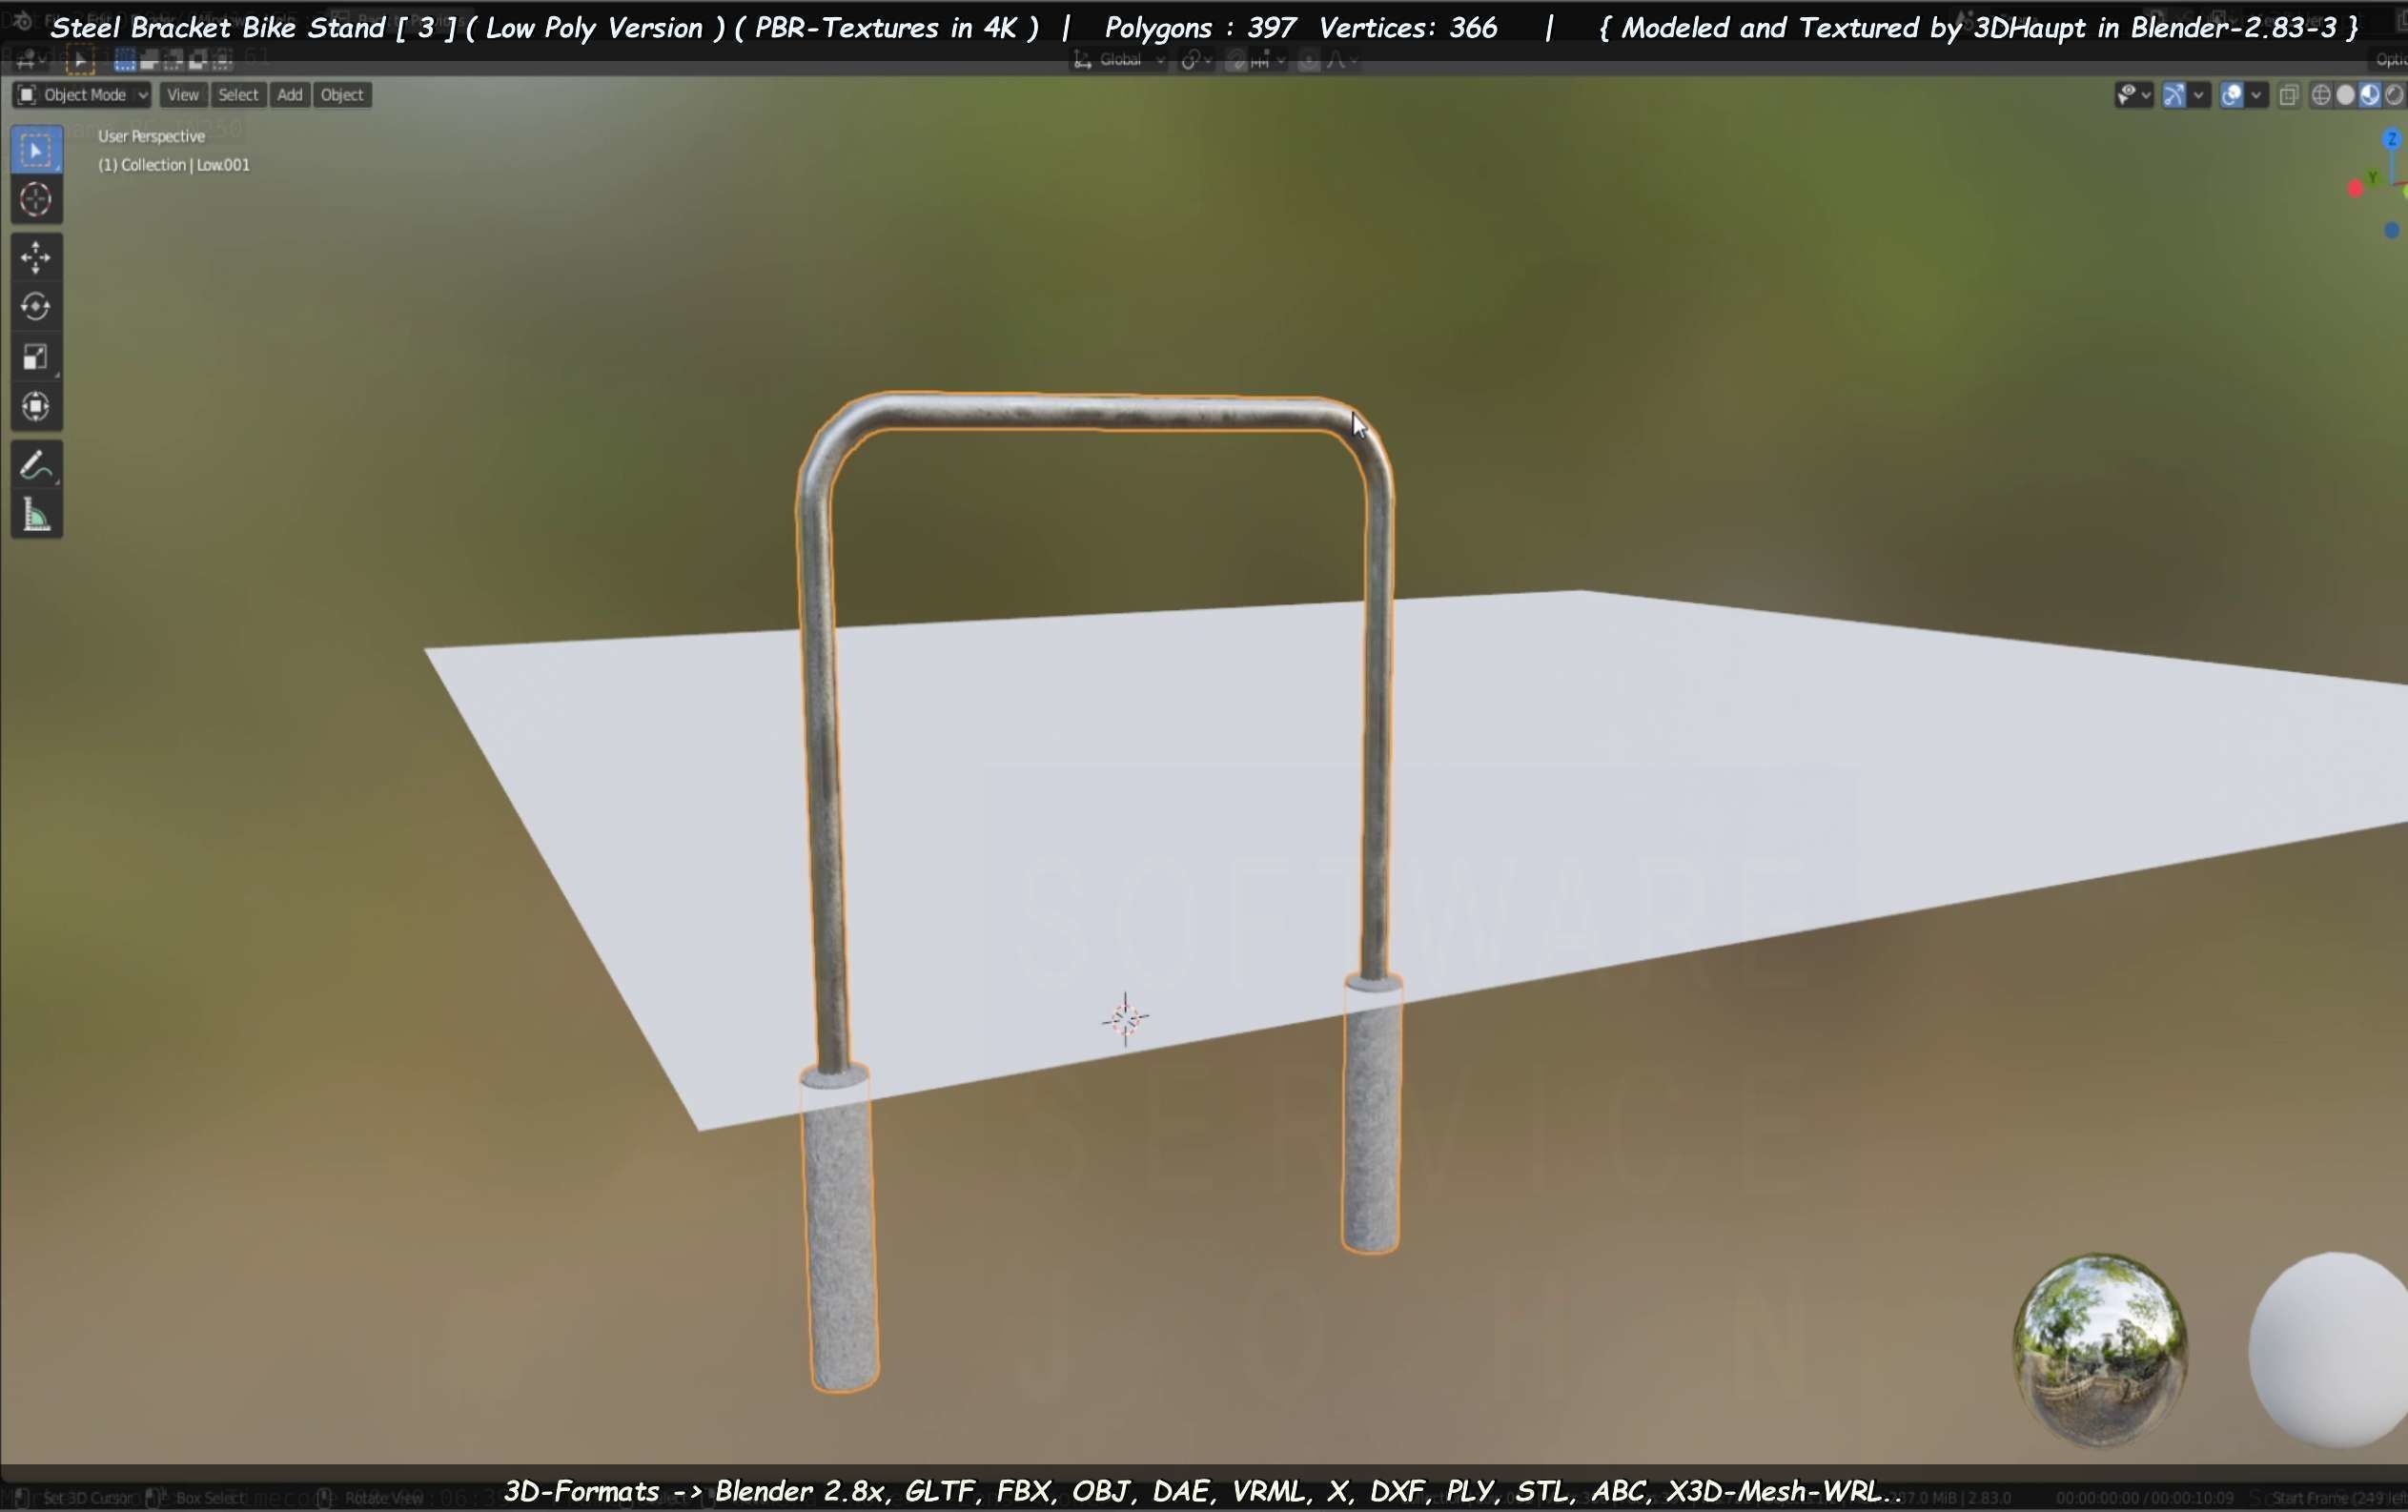Screen dimensions: 2408x1512
Task: Click the proportional editing falloff icon
Action: (x=1336, y=61)
